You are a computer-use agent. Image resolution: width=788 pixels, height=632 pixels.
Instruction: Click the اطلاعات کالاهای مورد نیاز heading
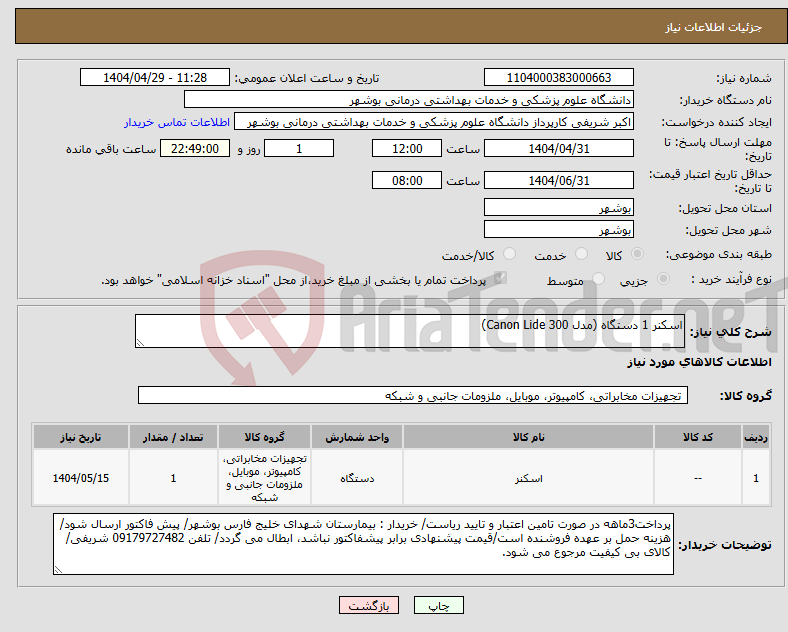coord(699,362)
